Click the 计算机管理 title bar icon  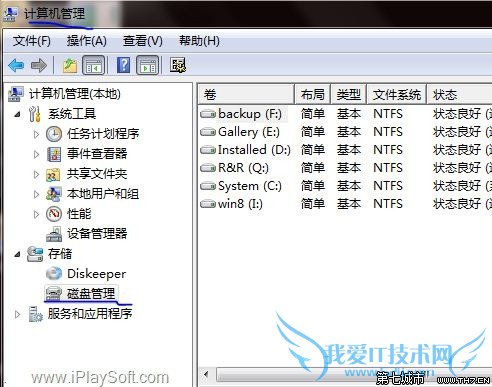tap(11, 14)
